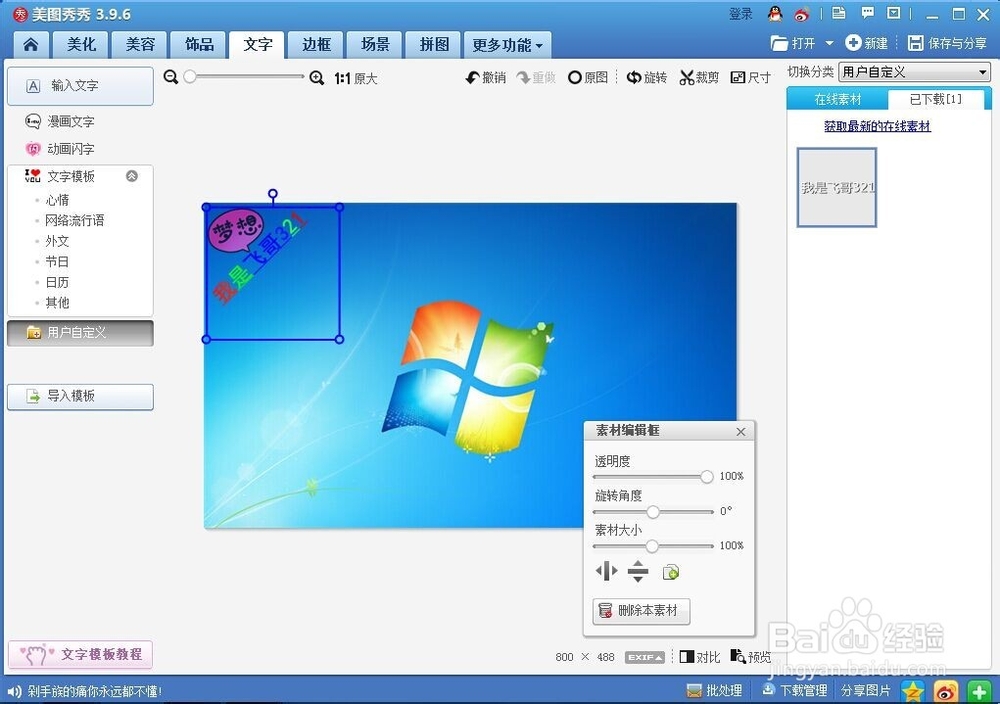Click the 对比 compare button
This screenshot has height=704, width=1000.
pos(700,657)
